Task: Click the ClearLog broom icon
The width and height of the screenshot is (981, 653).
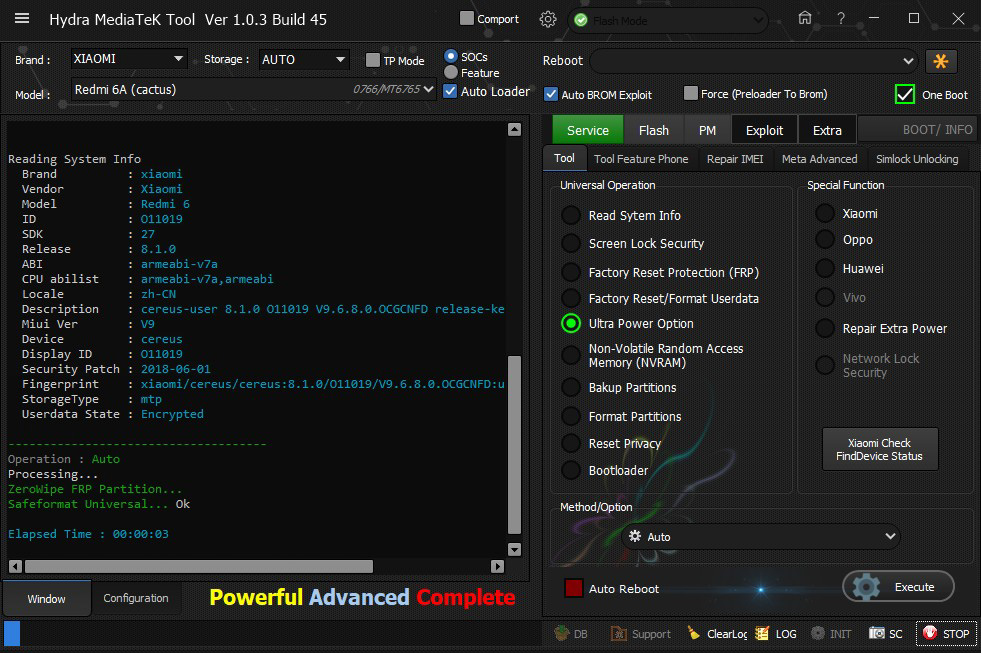Action: [694, 633]
